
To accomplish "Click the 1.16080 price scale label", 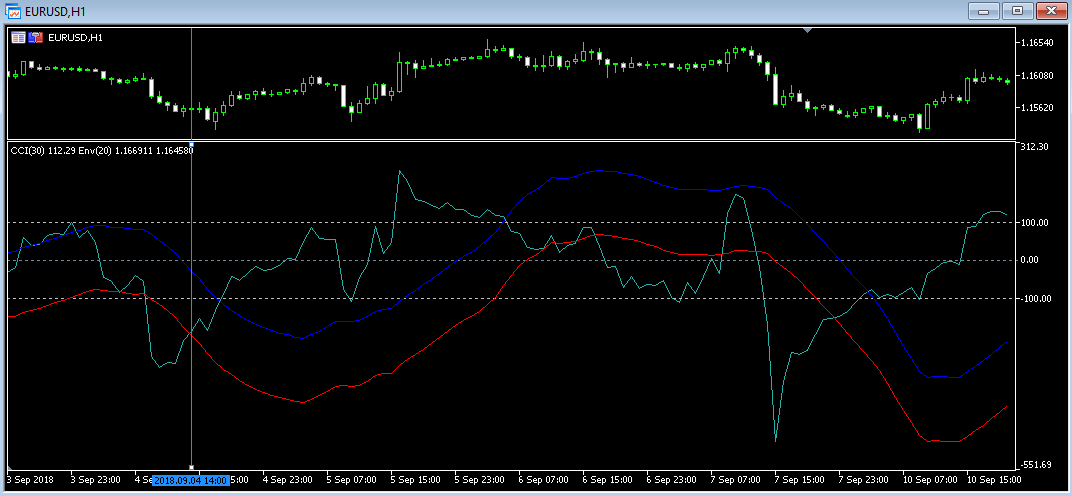I will pos(1036,75).
